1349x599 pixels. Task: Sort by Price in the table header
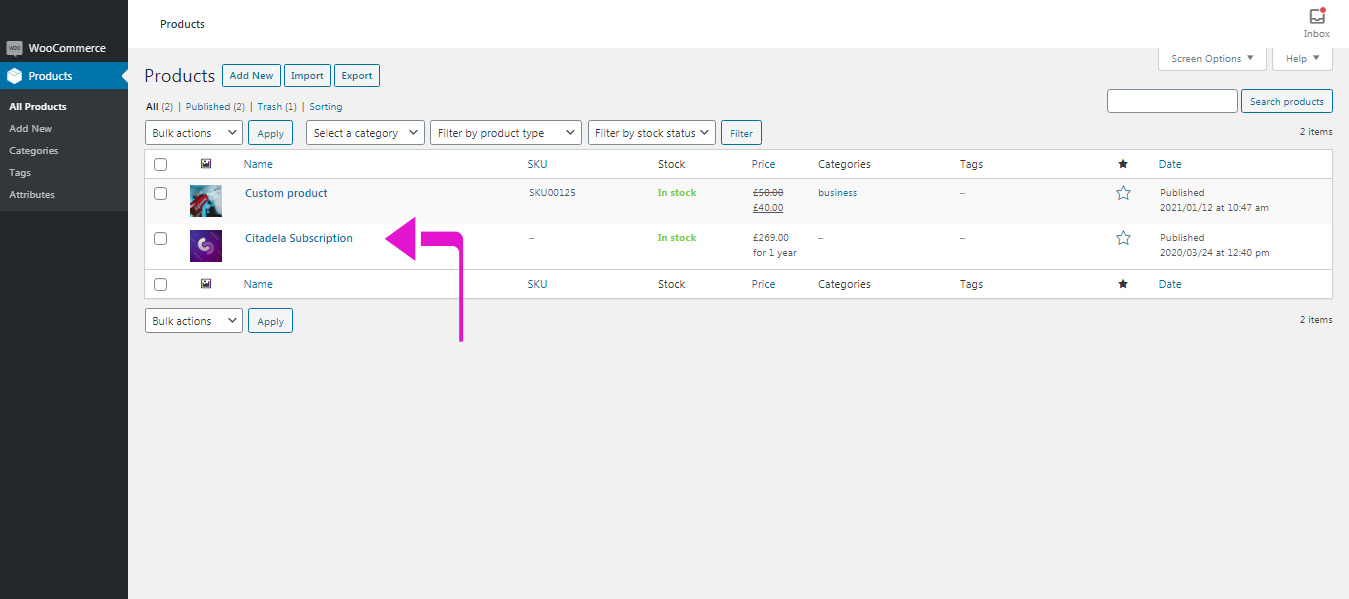coord(764,164)
